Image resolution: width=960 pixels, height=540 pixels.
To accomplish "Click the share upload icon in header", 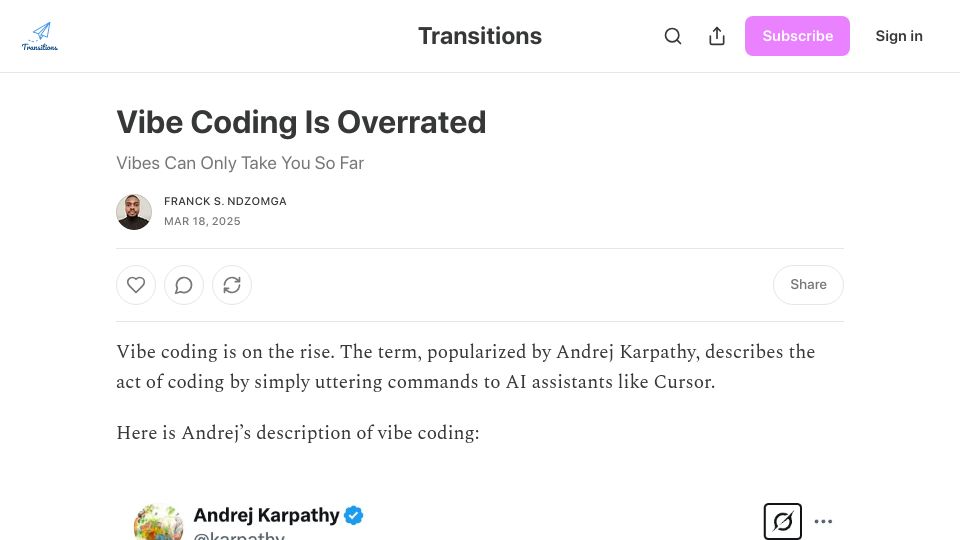I will tap(717, 36).
